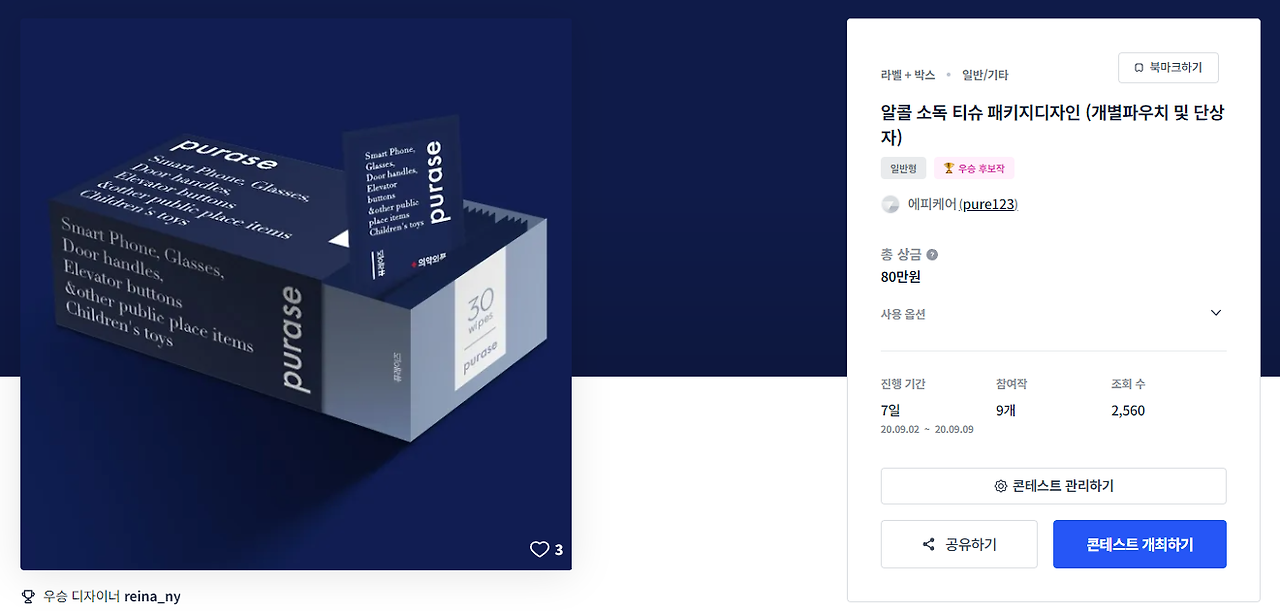Click the bookmark icon in 북마크하기

tap(1138, 68)
